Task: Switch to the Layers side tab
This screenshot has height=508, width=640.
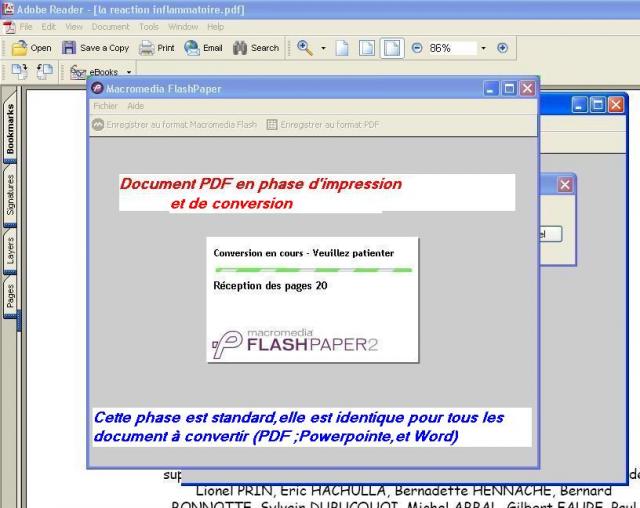Action: click(10, 250)
